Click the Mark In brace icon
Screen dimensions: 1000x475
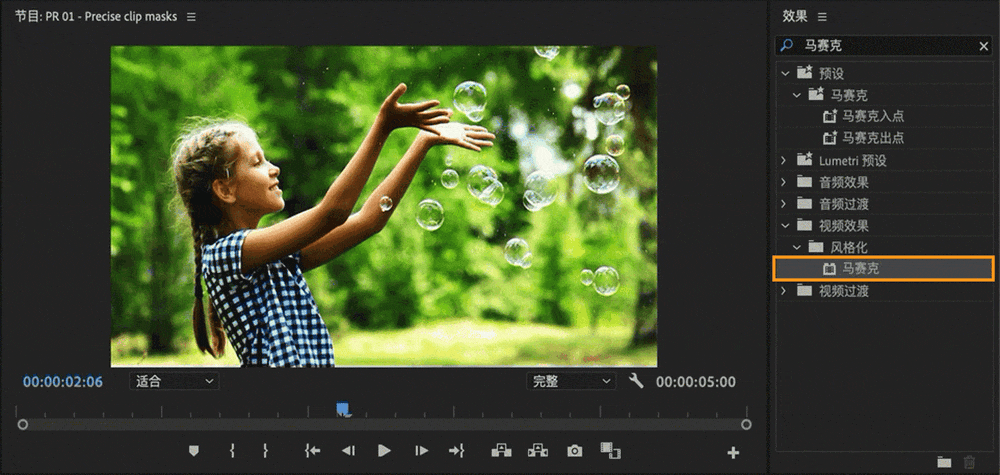(x=232, y=451)
